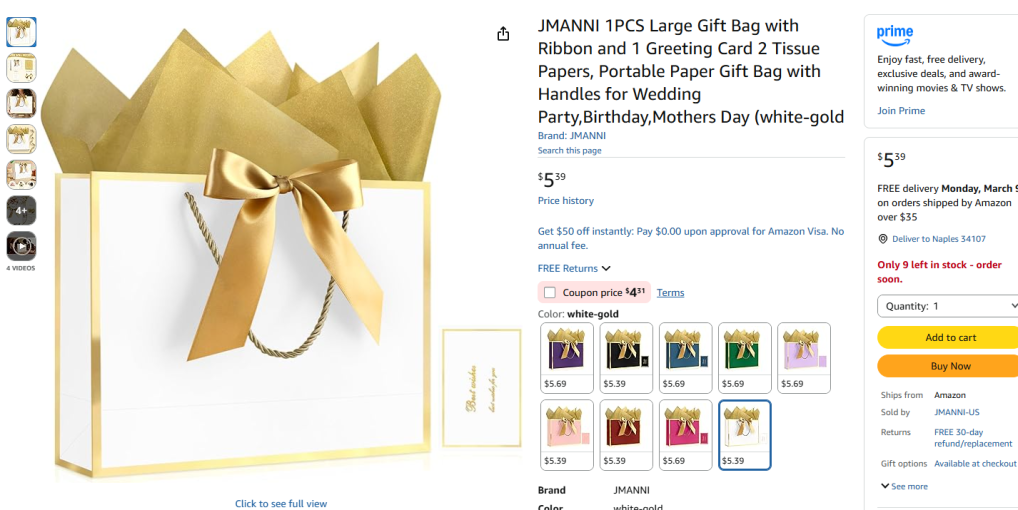The height and width of the screenshot is (510, 1018).
Task: Play the product videos thumbnail
Action: pos(21,246)
